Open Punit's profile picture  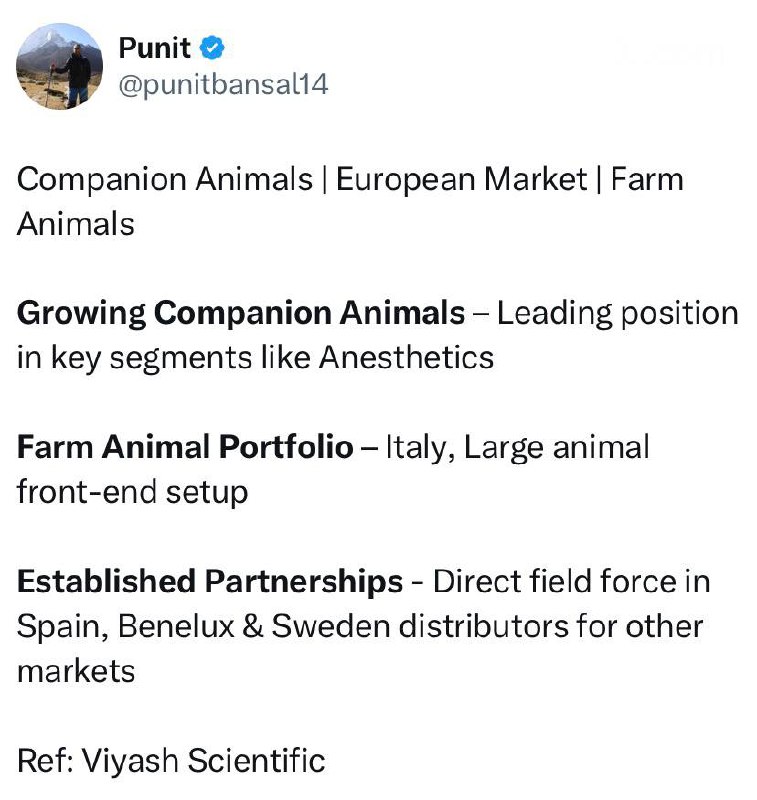click(60, 66)
